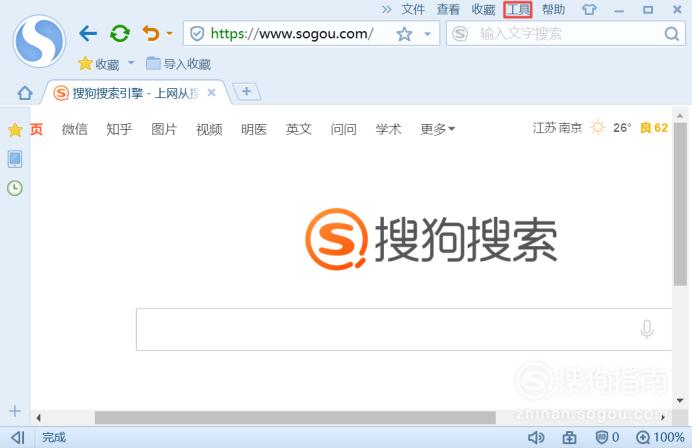
Task: Close the 搜狗搜索引擎 tab
Action: pyautogui.click(x=211, y=93)
